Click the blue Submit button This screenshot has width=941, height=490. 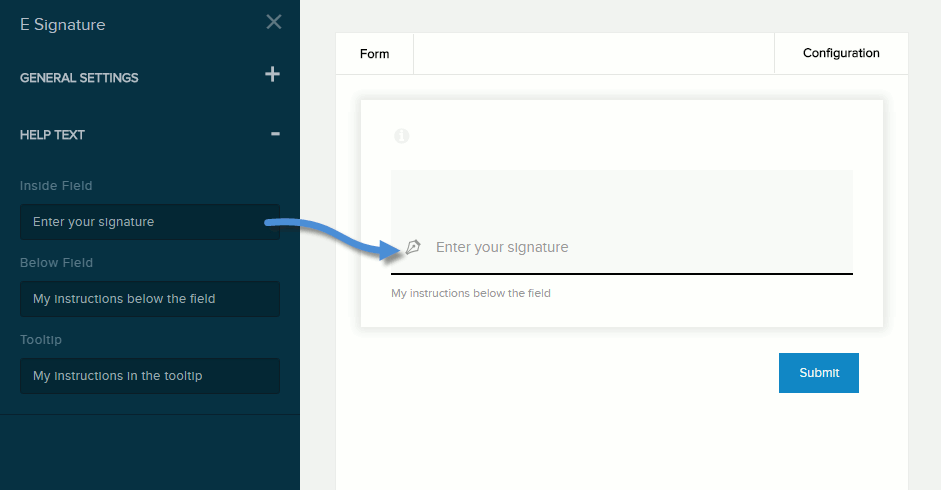[x=819, y=373]
